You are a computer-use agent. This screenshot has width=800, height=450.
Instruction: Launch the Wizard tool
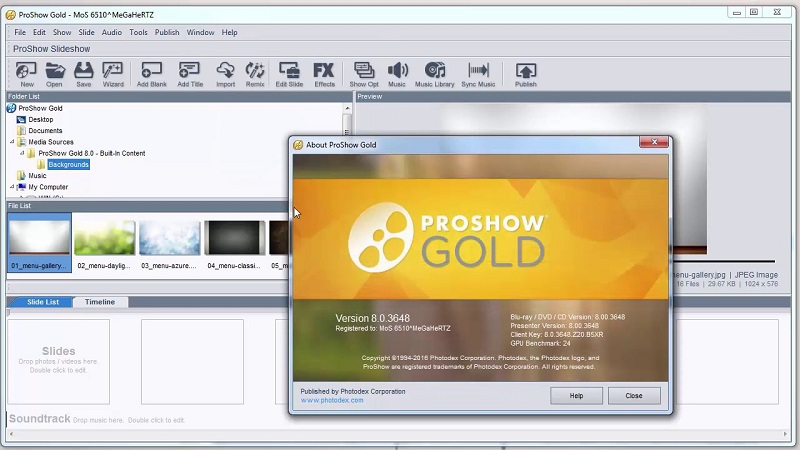tap(113, 74)
